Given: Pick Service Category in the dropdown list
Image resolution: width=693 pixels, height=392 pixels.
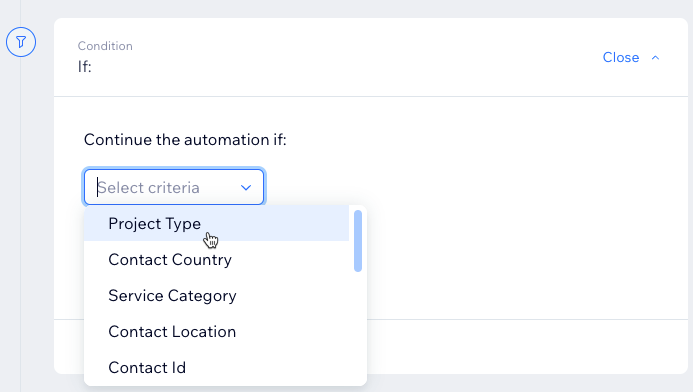Looking at the screenshot, I should [x=217, y=295].
